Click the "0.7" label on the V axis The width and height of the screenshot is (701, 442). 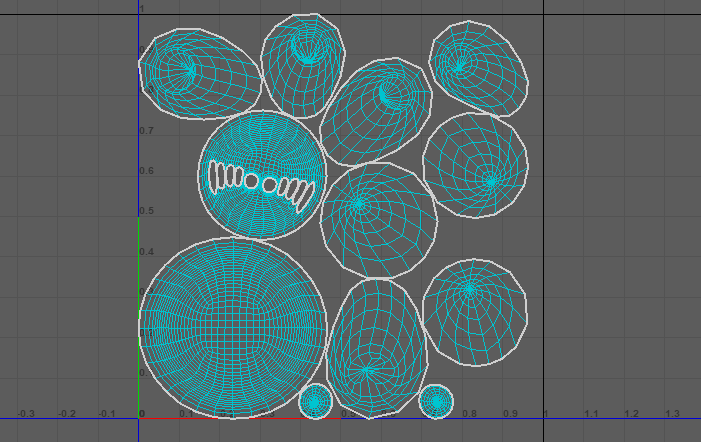click(x=146, y=130)
